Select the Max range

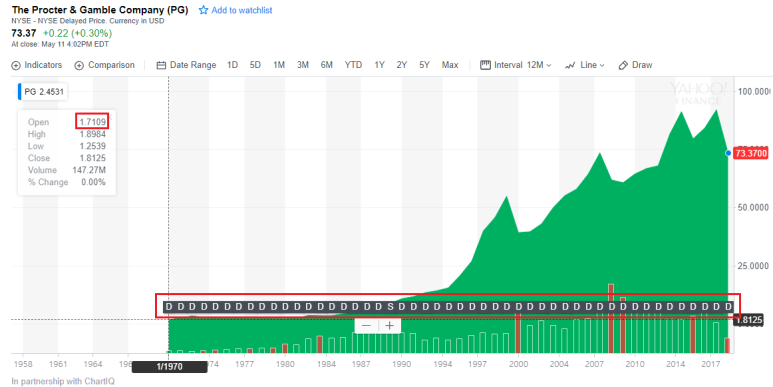(x=450, y=65)
